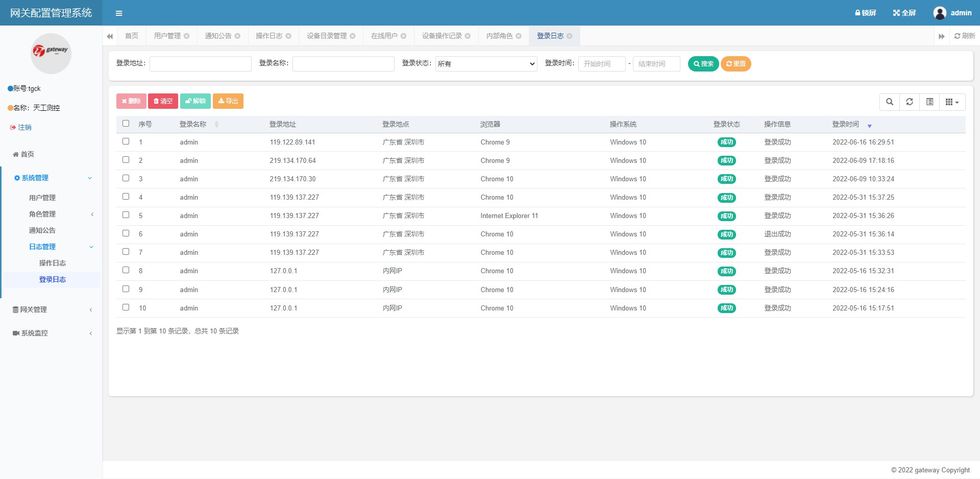Click the table refresh icon
Viewport: 980px width, 479px height.
tap(909, 102)
